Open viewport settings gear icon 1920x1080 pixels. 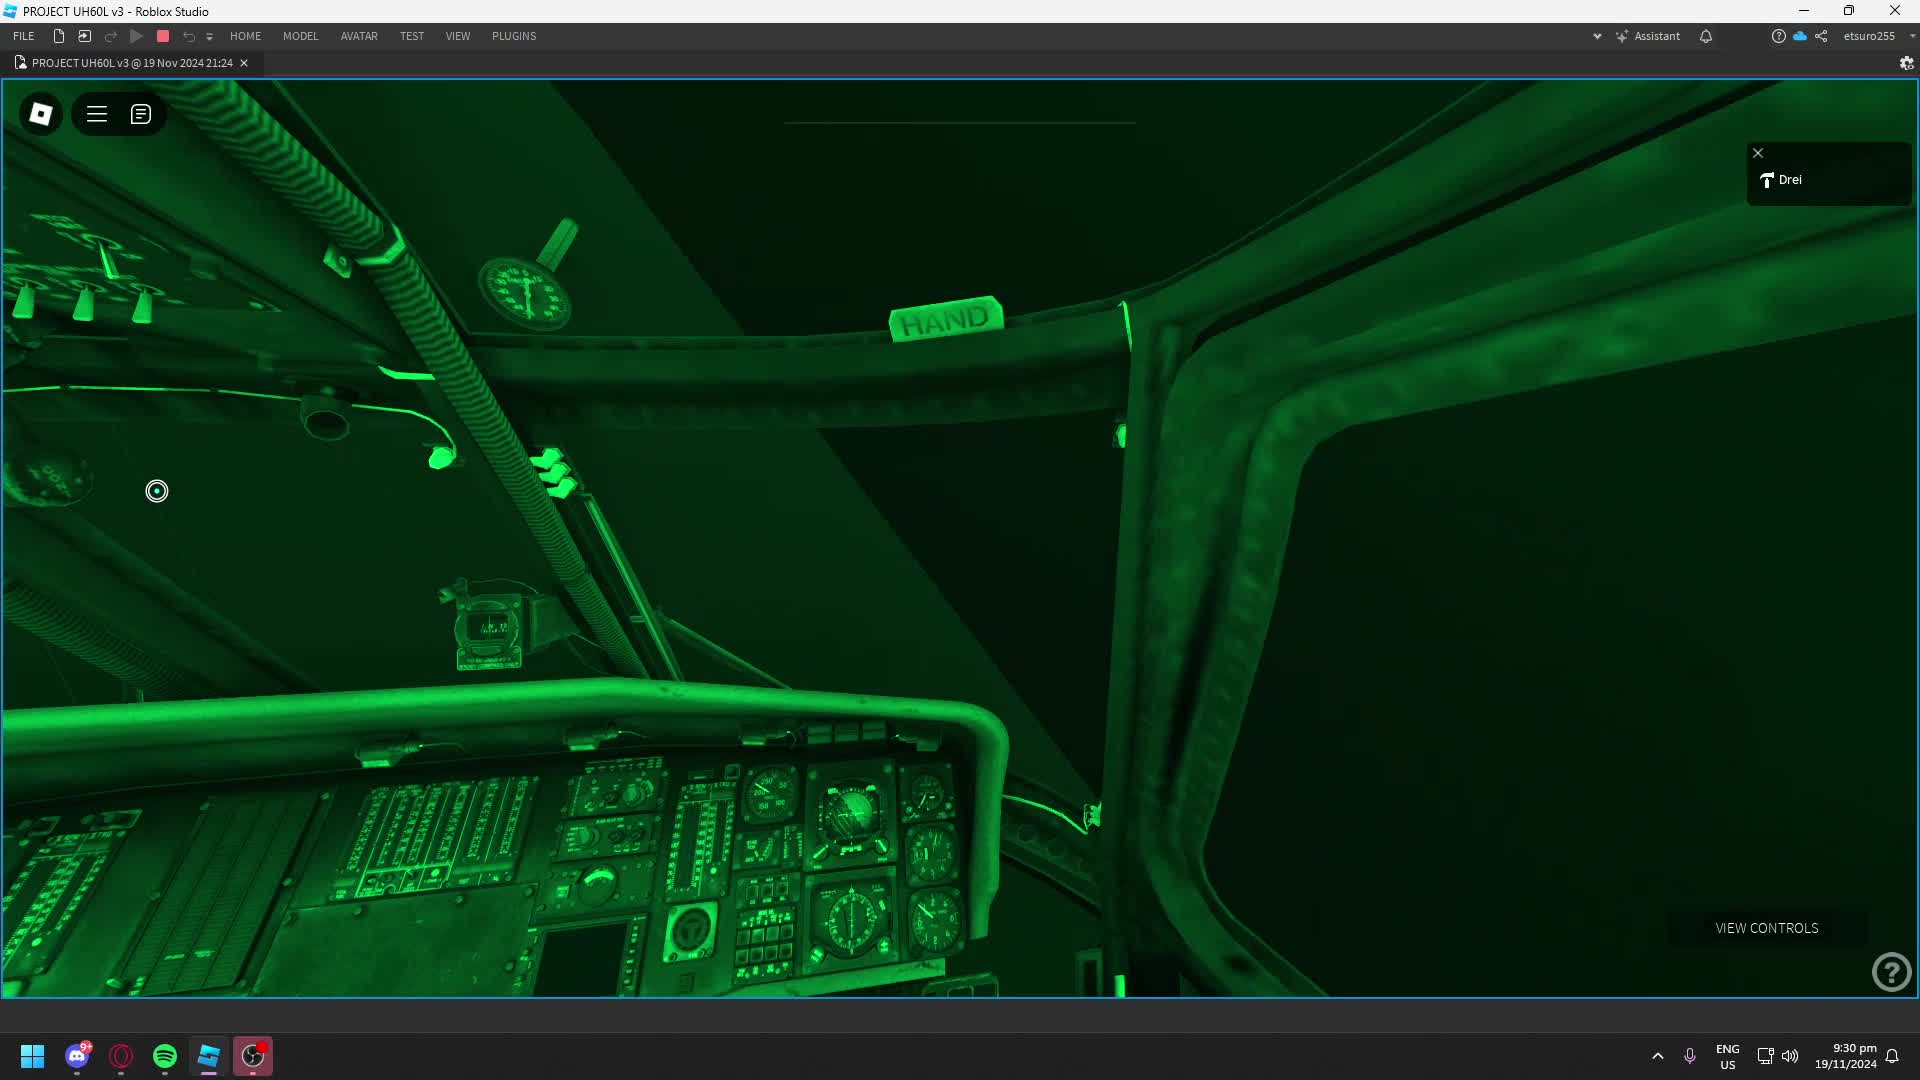(1906, 63)
